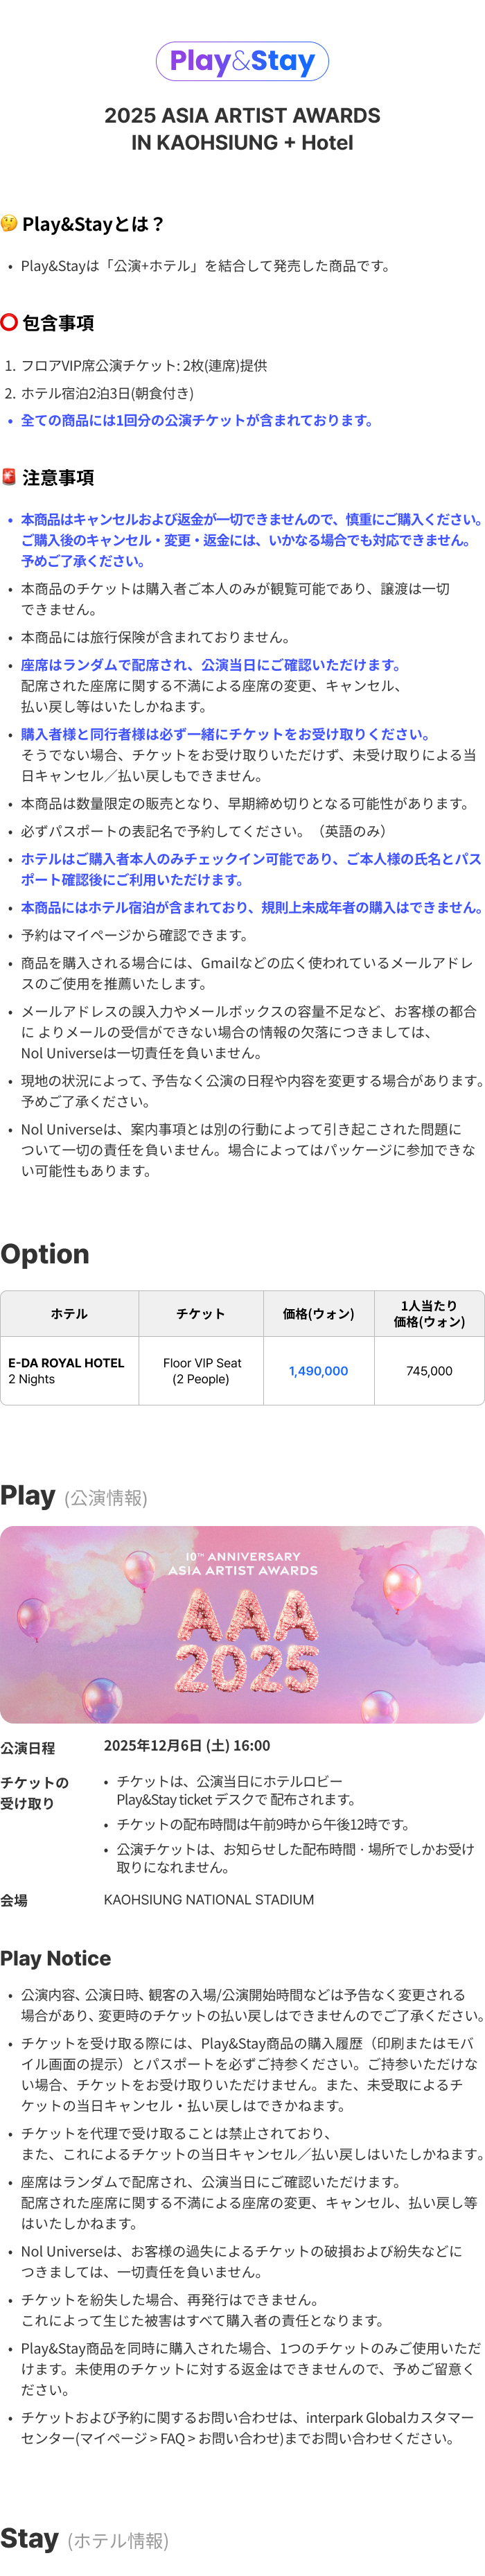Click the siren icon beside 注意事項
The image size is (485, 2576).
coord(9,477)
